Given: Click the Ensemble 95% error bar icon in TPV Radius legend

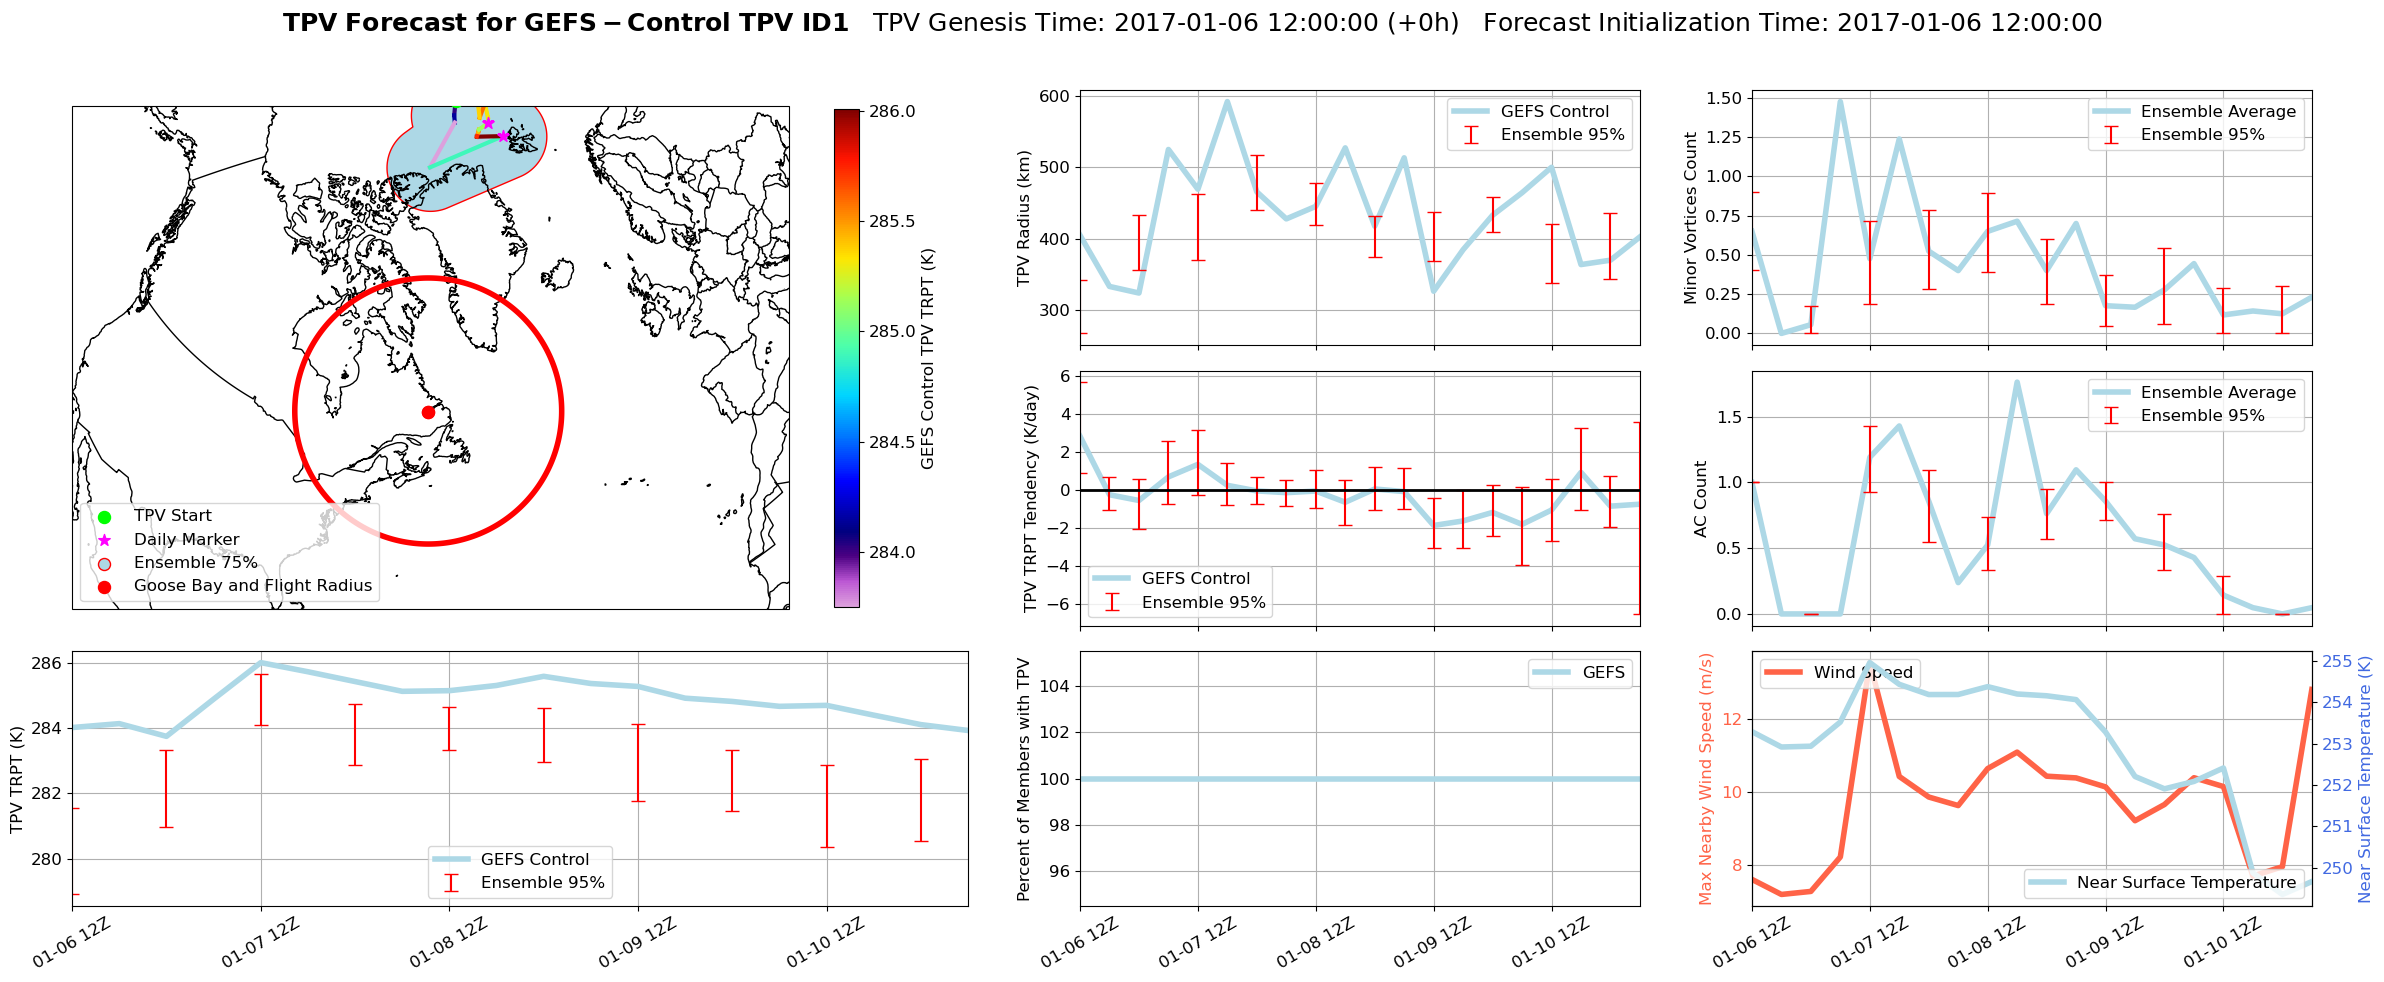Looking at the screenshot, I should (x=1471, y=135).
